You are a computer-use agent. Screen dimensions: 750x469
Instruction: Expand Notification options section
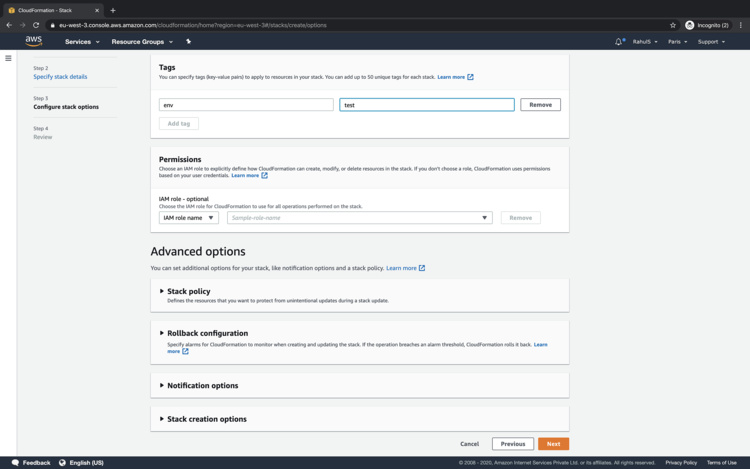[x=202, y=385]
